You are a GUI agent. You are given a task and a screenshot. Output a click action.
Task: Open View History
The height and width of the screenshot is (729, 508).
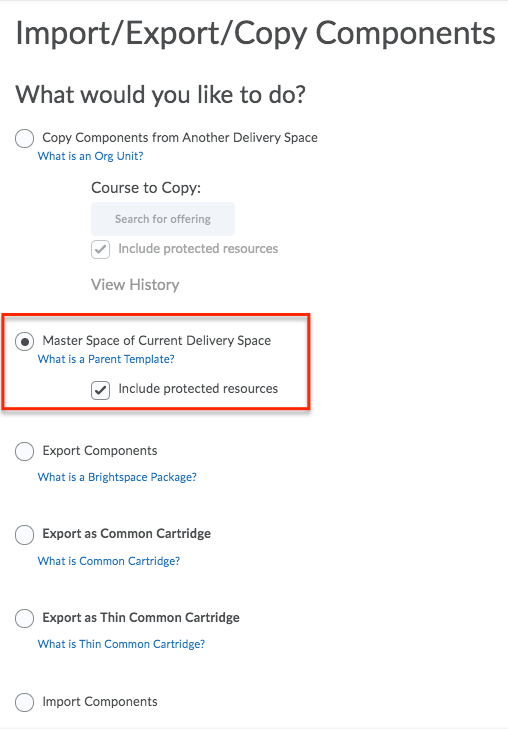(x=135, y=285)
